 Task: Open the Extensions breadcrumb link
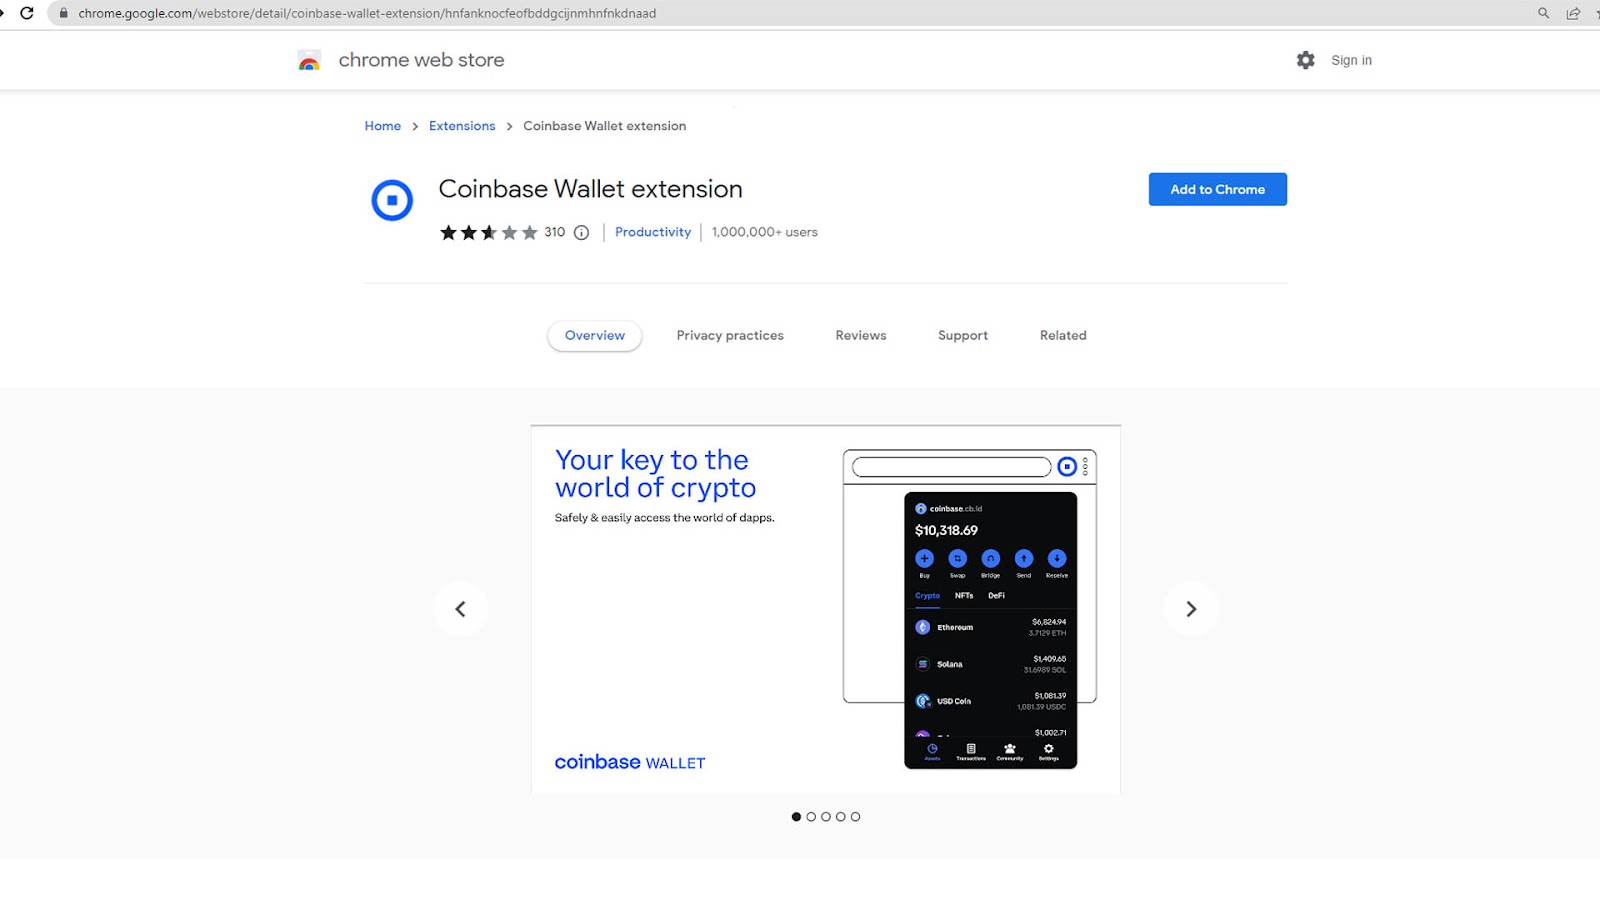[x=462, y=126]
